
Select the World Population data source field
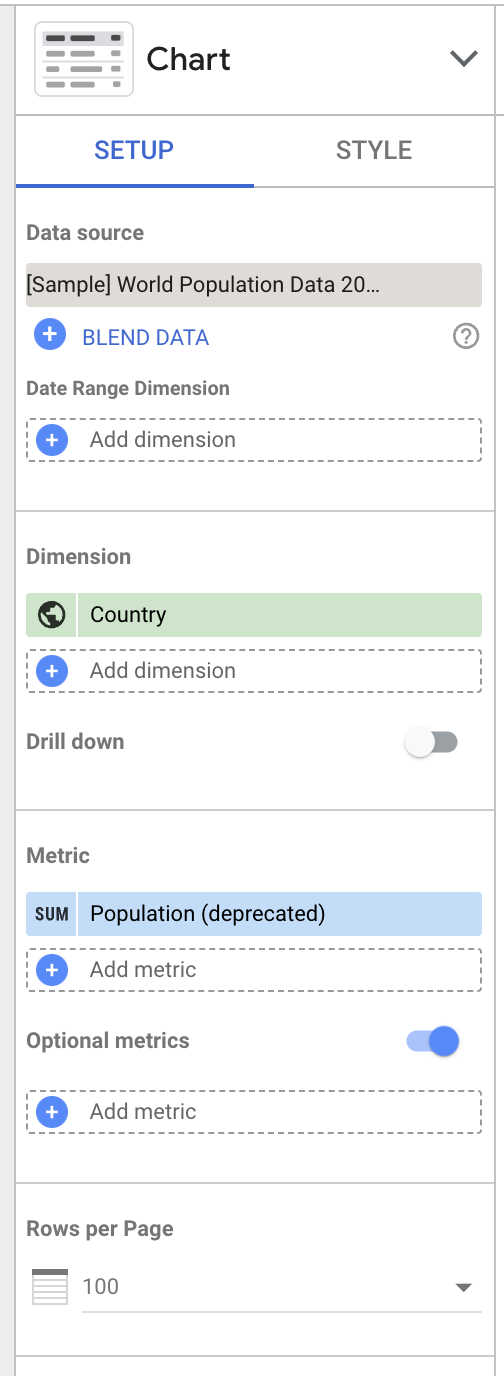(x=254, y=284)
